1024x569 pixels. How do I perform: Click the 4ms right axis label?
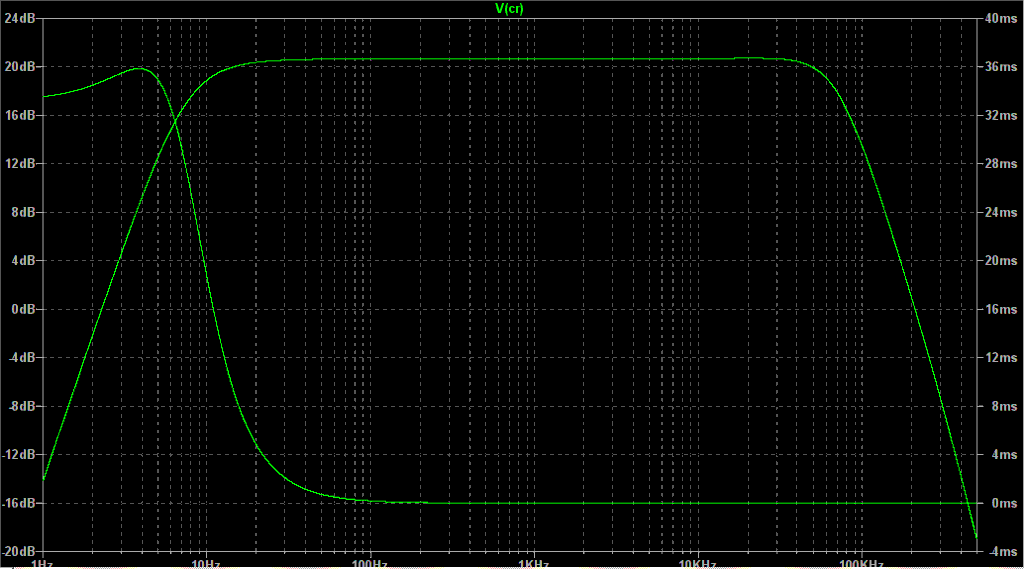coord(1004,454)
